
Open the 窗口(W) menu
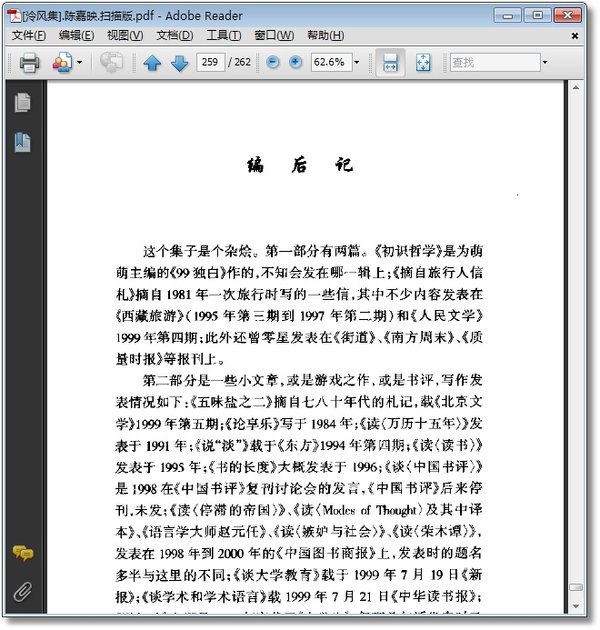[x=274, y=35]
